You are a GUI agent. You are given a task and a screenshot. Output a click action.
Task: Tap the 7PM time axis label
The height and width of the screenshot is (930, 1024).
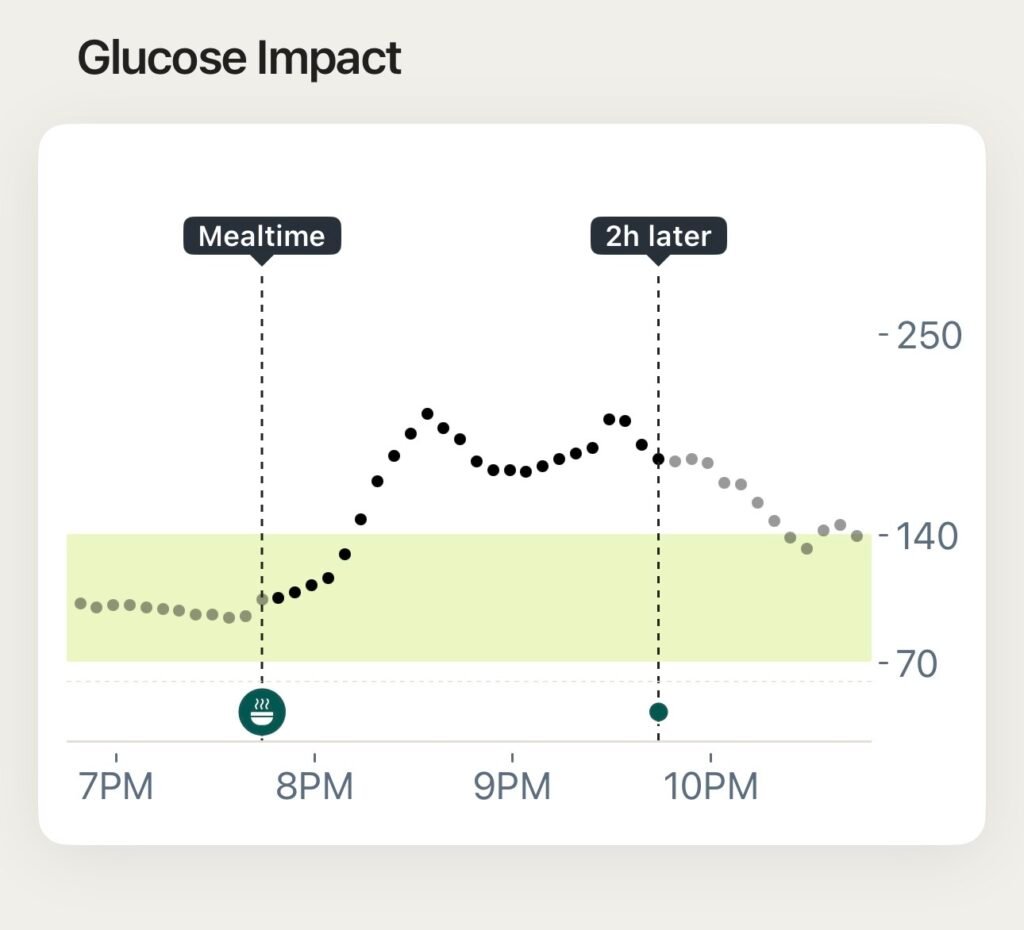click(116, 786)
